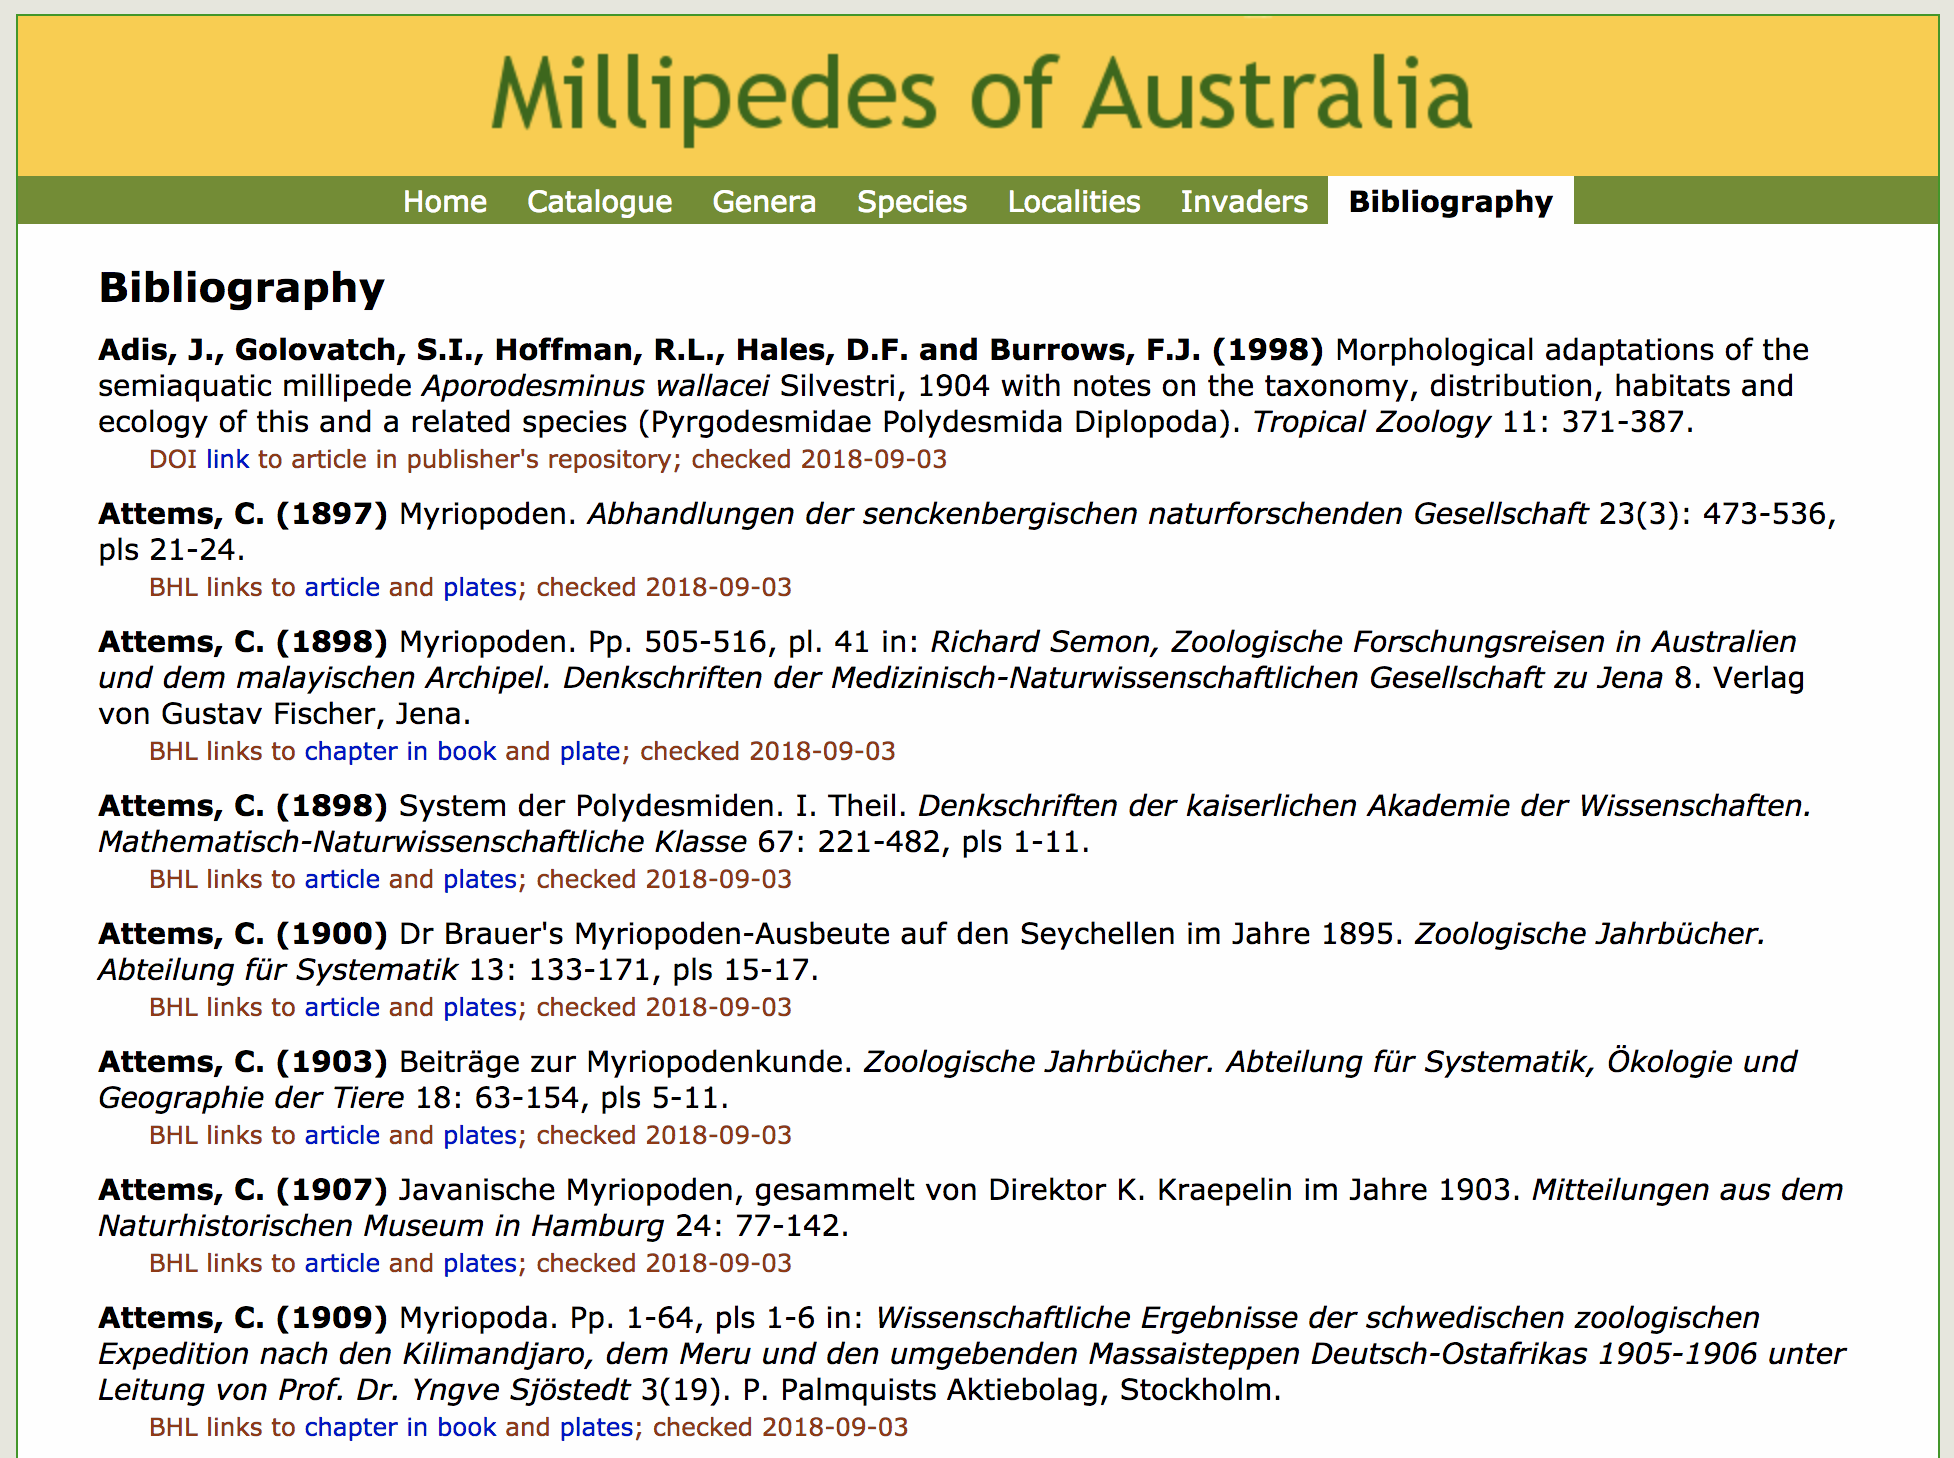The width and height of the screenshot is (1954, 1458).
Task: Open the Invaders tab
Action: [x=1243, y=201]
